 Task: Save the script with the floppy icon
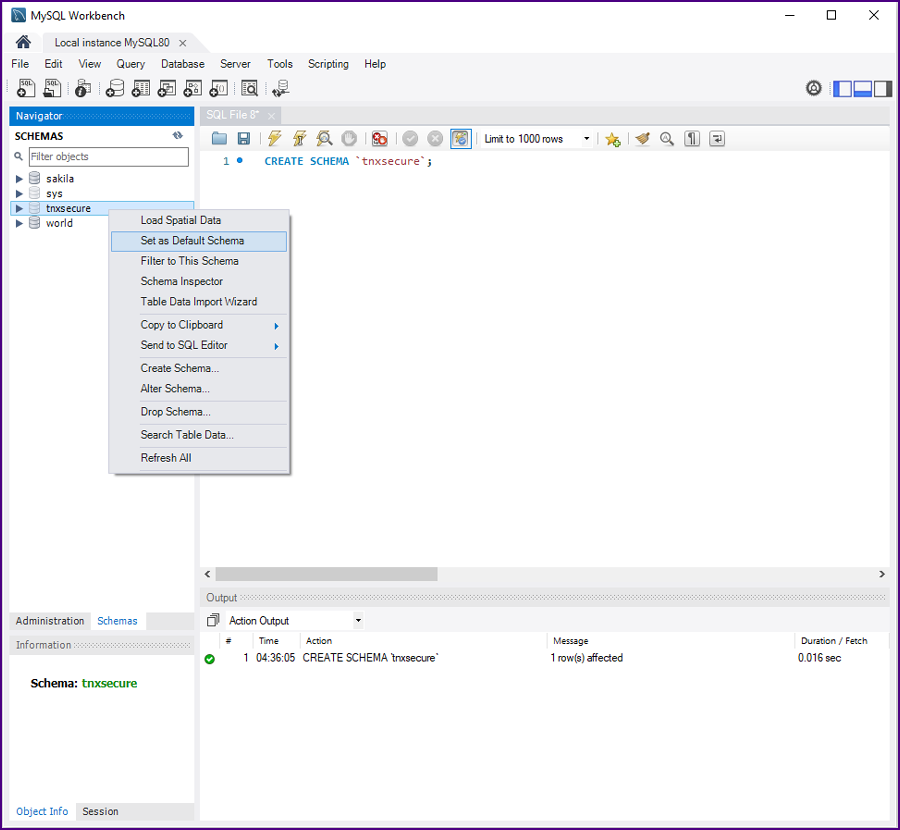(x=244, y=138)
